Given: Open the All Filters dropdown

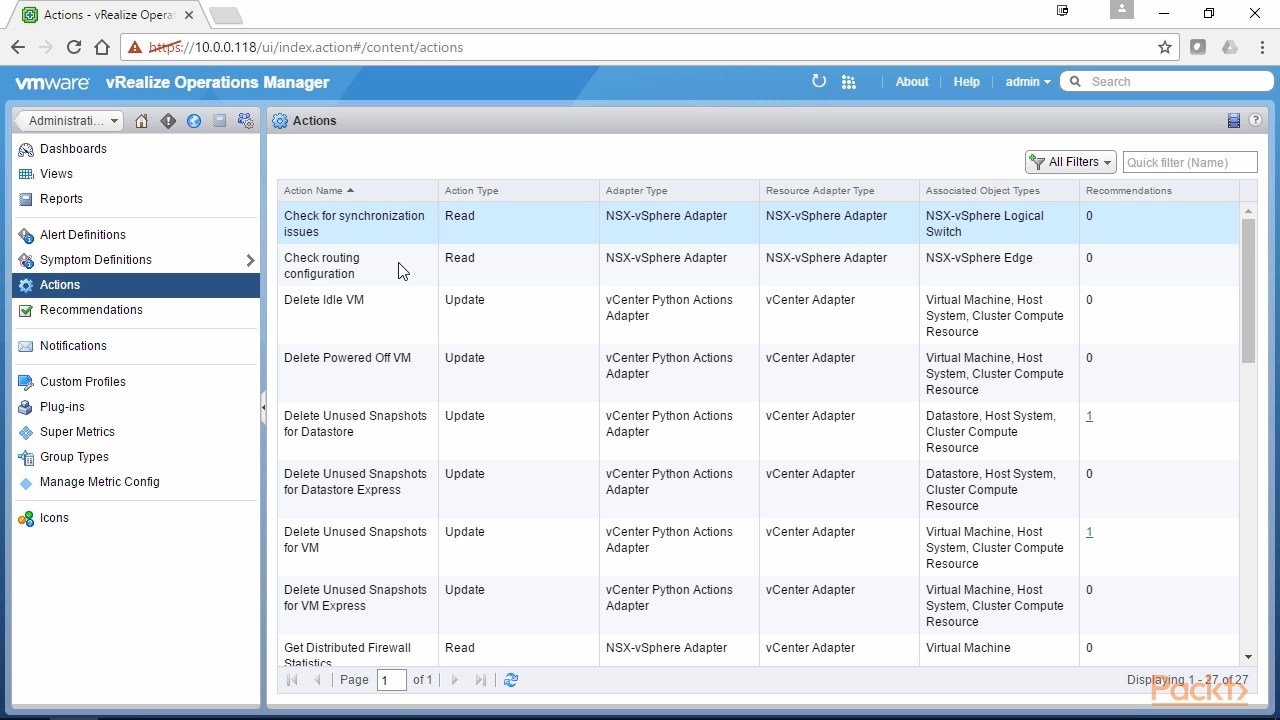Looking at the screenshot, I should 1071,162.
